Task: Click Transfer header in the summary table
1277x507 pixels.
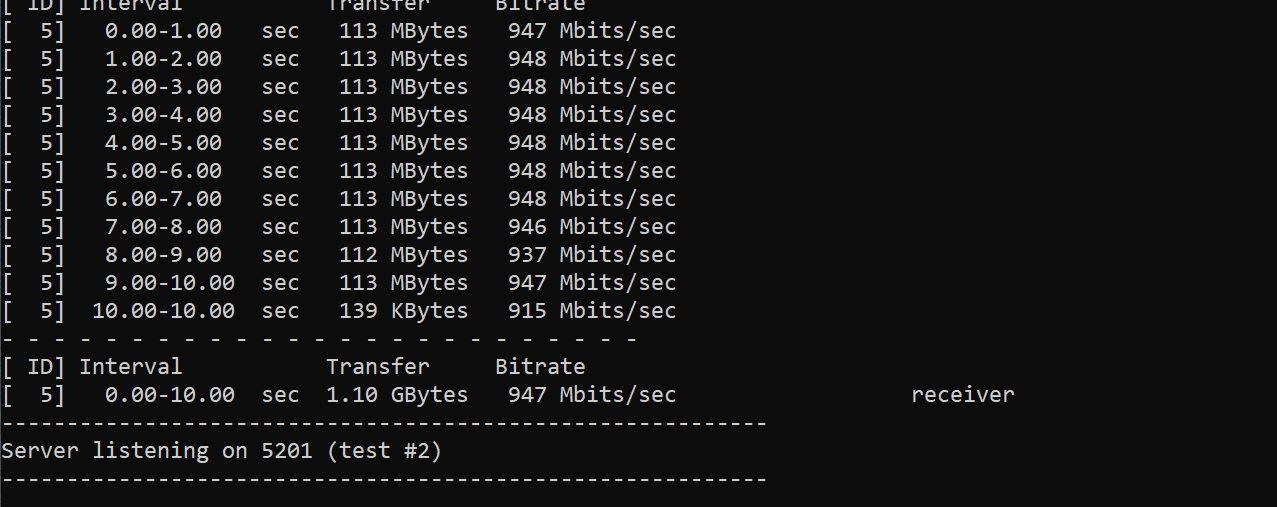Action: tap(378, 366)
